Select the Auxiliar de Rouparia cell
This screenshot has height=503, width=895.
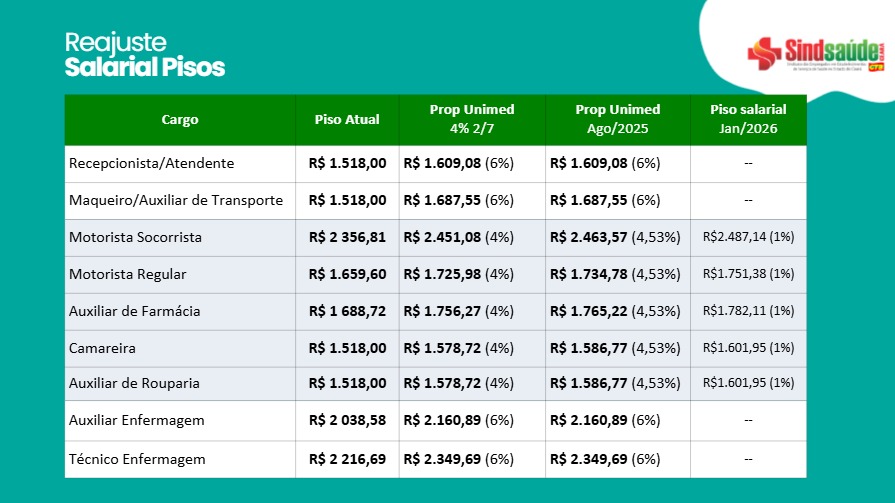(134, 384)
